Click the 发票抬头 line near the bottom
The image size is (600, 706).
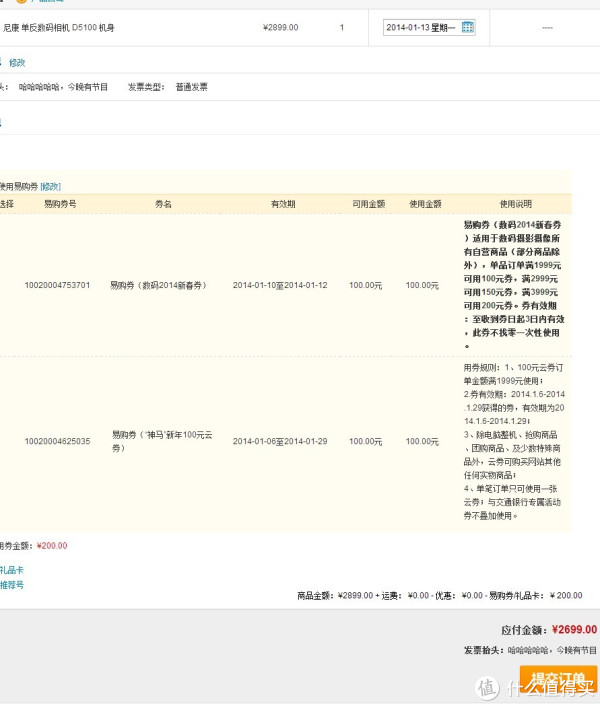pos(530,650)
